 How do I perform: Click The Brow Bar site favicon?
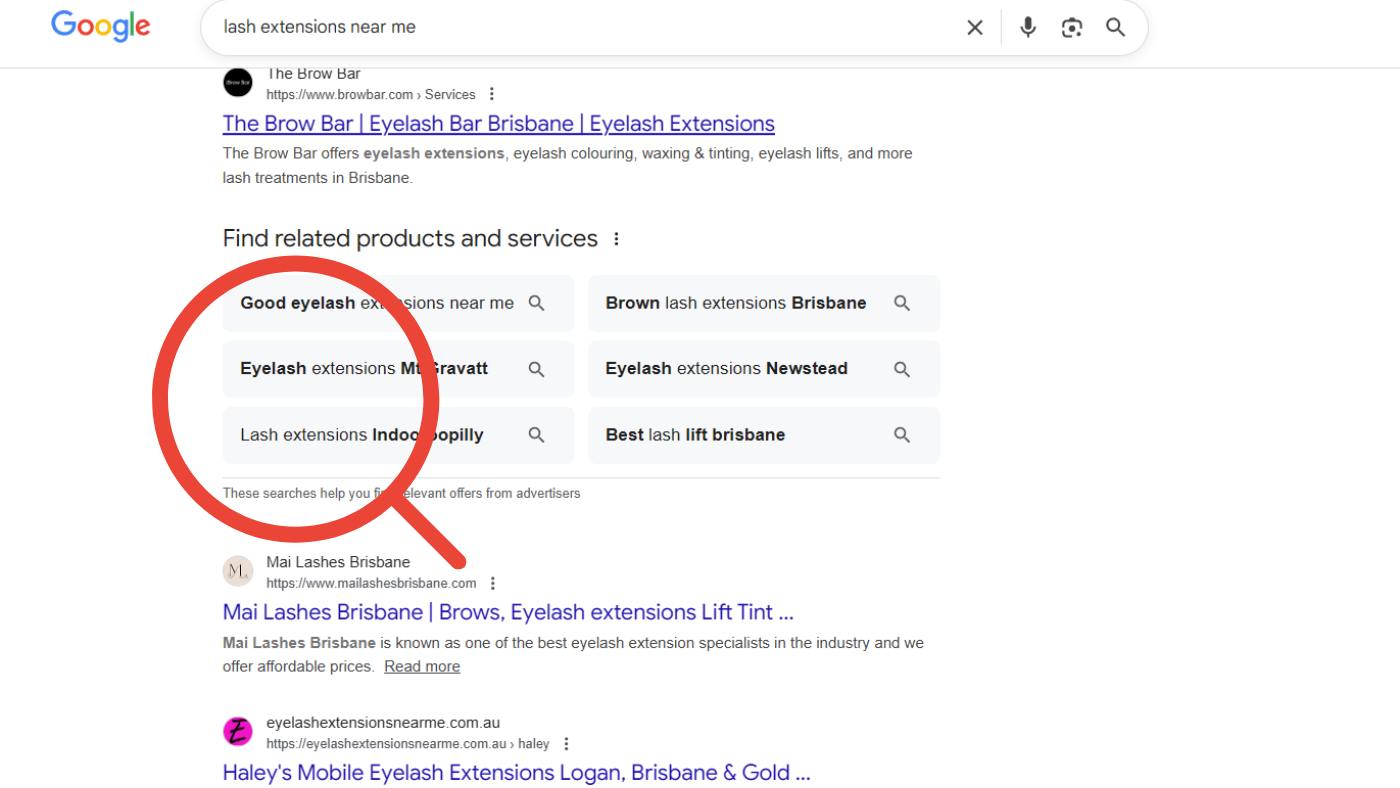pos(238,83)
